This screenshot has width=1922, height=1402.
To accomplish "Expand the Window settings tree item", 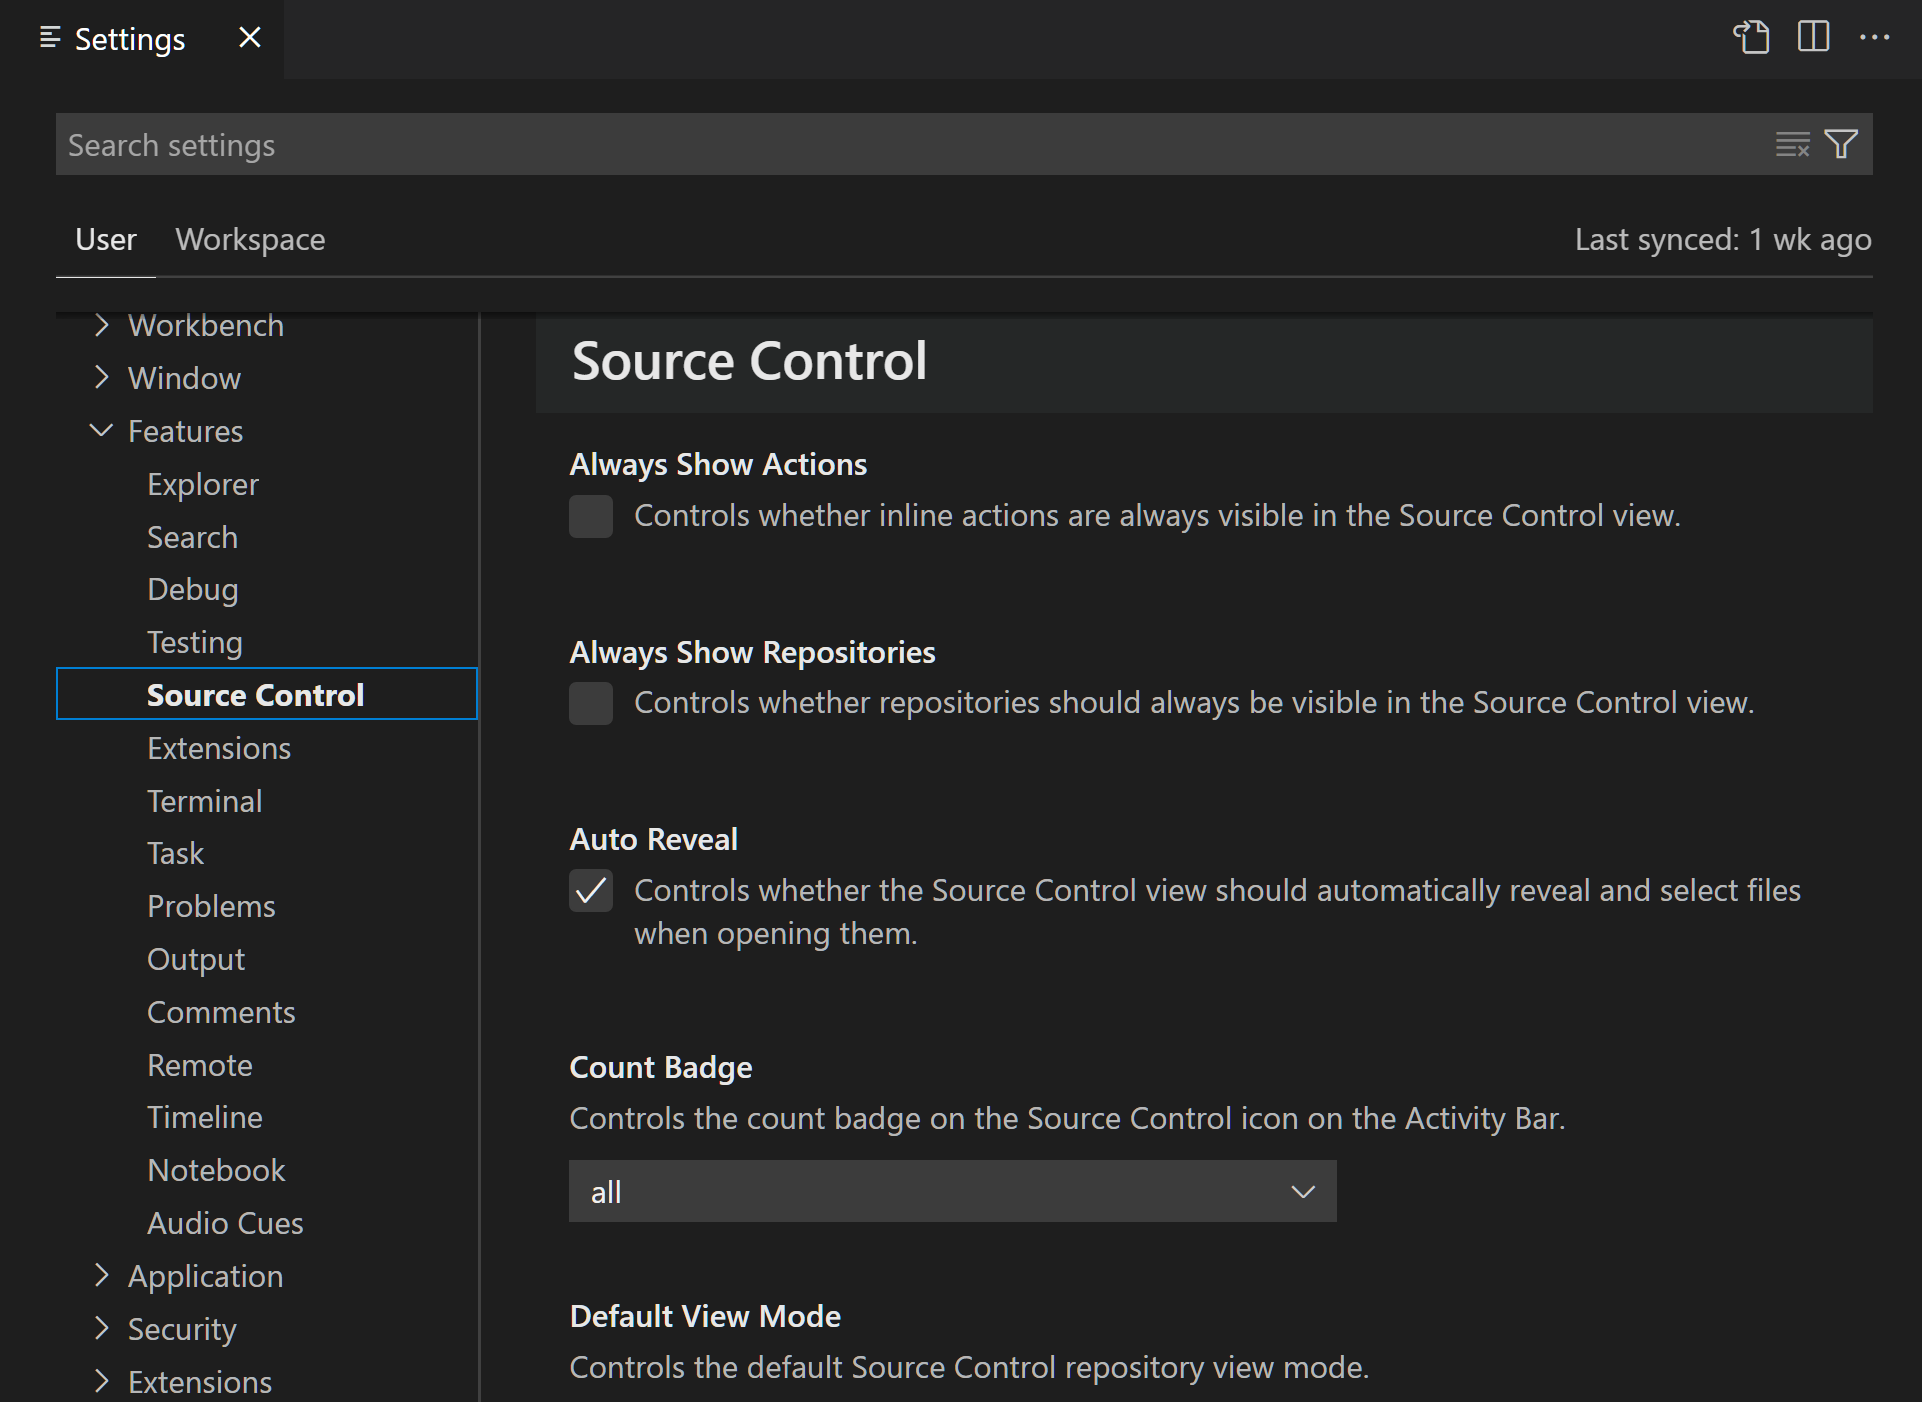I will point(101,377).
